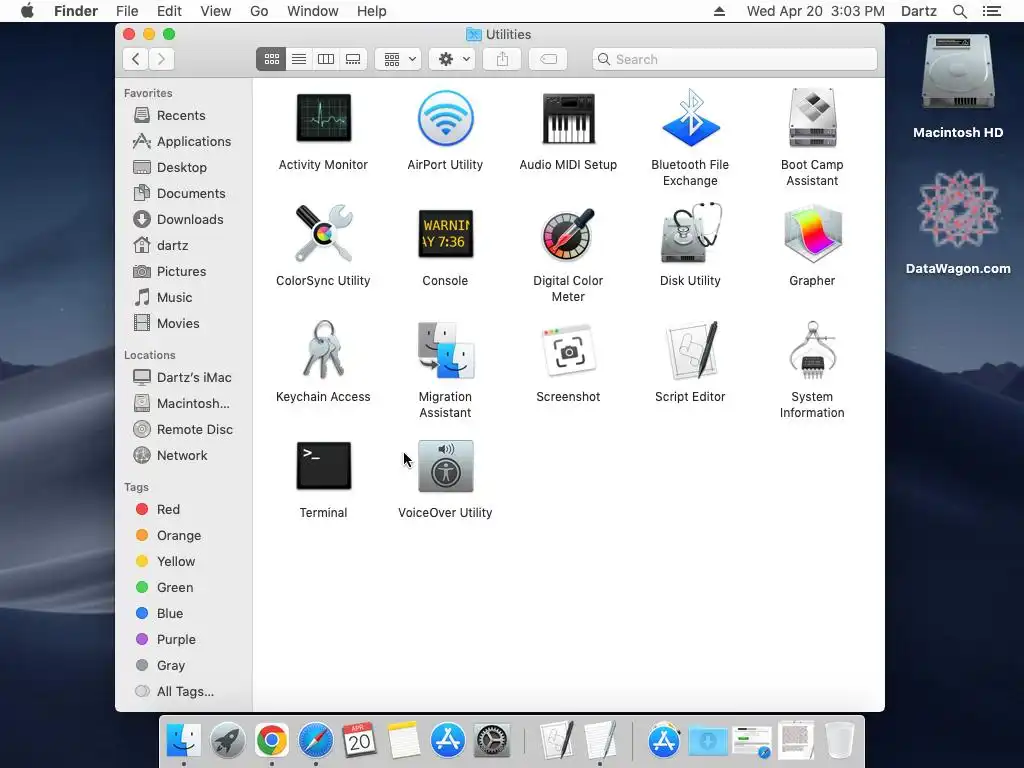Viewport: 1024px width, 768px height.
Task: Open System Information icon
Action: point(812,349)
